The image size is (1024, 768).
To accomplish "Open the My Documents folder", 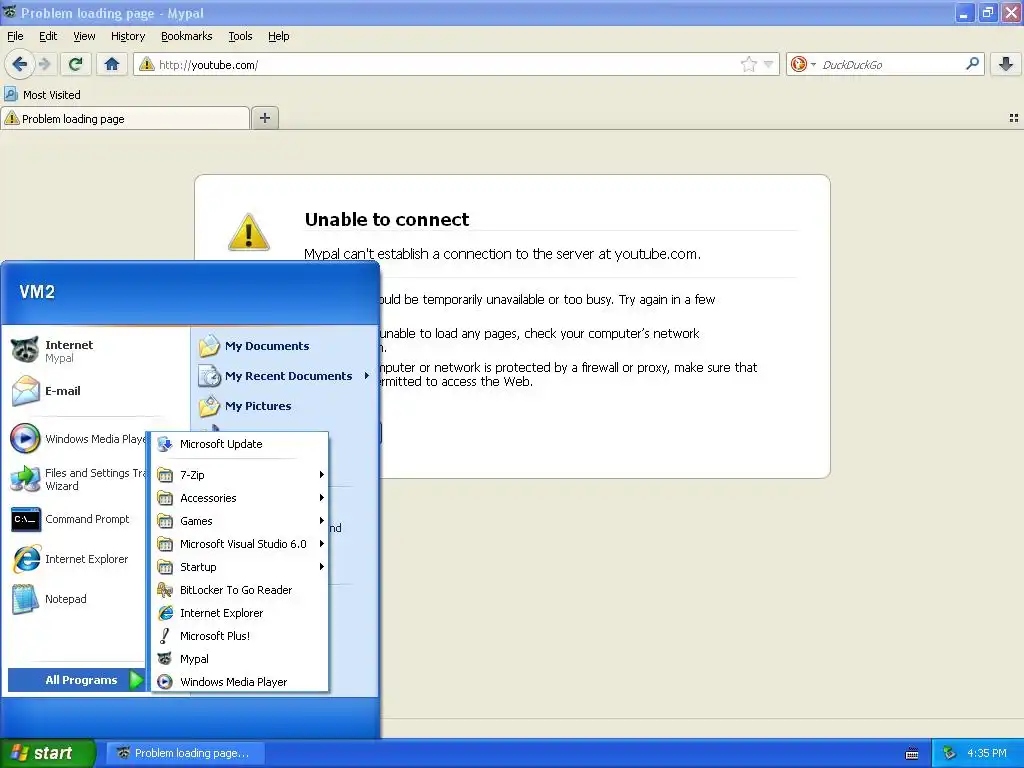I will click(285, 346).
